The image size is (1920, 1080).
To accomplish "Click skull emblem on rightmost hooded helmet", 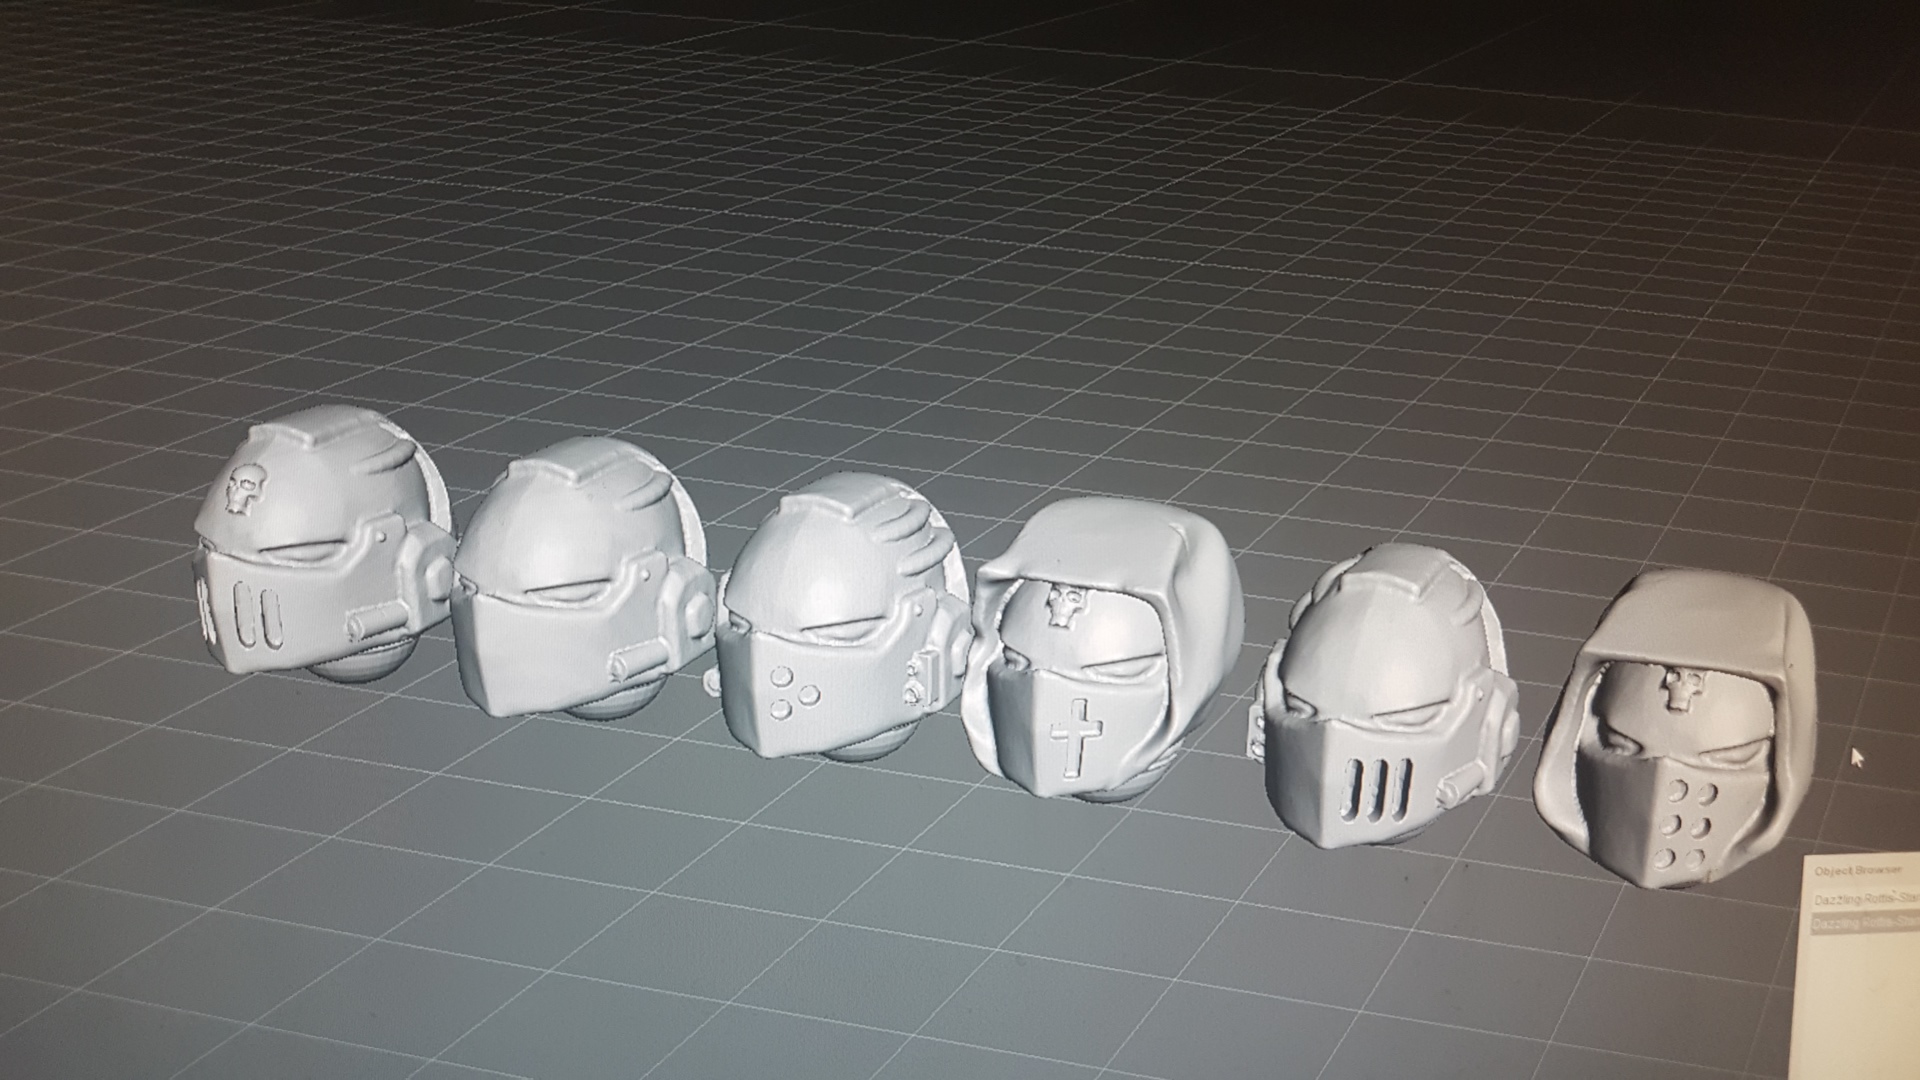I will click(x=1682, y=689).
